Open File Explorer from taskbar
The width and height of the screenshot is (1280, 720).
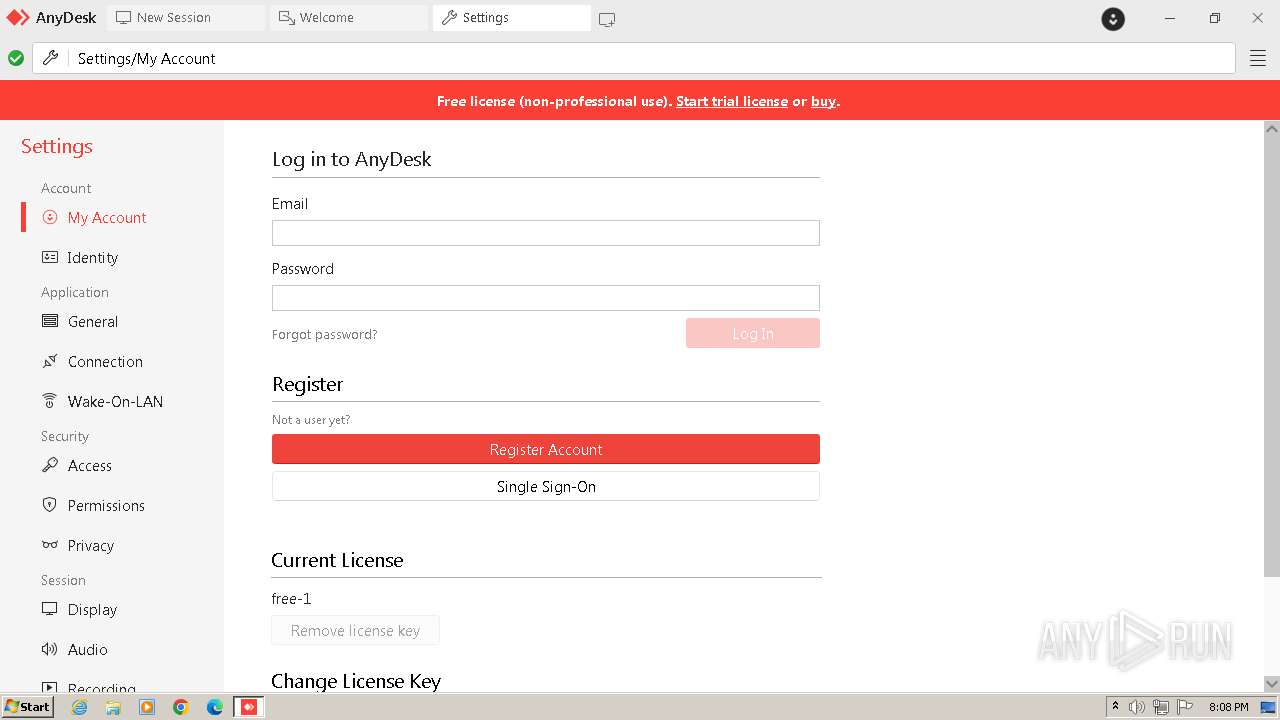(x=113, y=707)
